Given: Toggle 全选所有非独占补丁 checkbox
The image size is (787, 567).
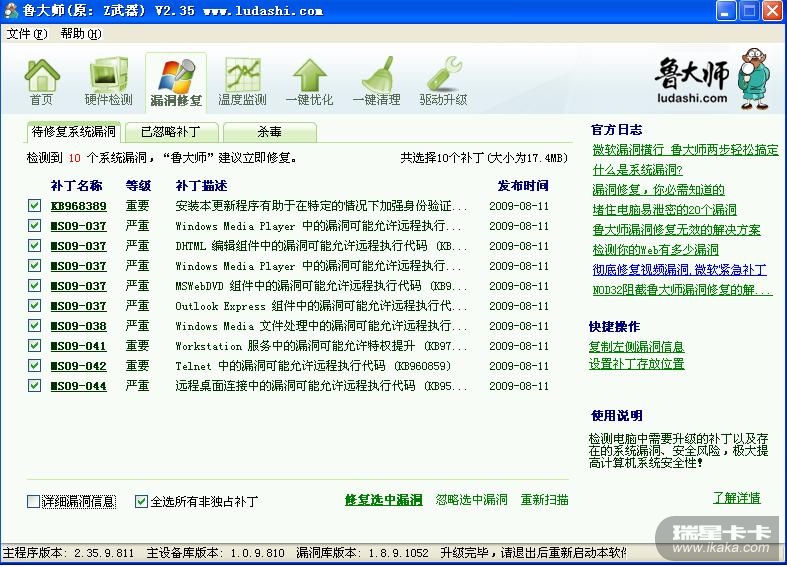Looking at the screenshot, I should [x=142, y=501].
